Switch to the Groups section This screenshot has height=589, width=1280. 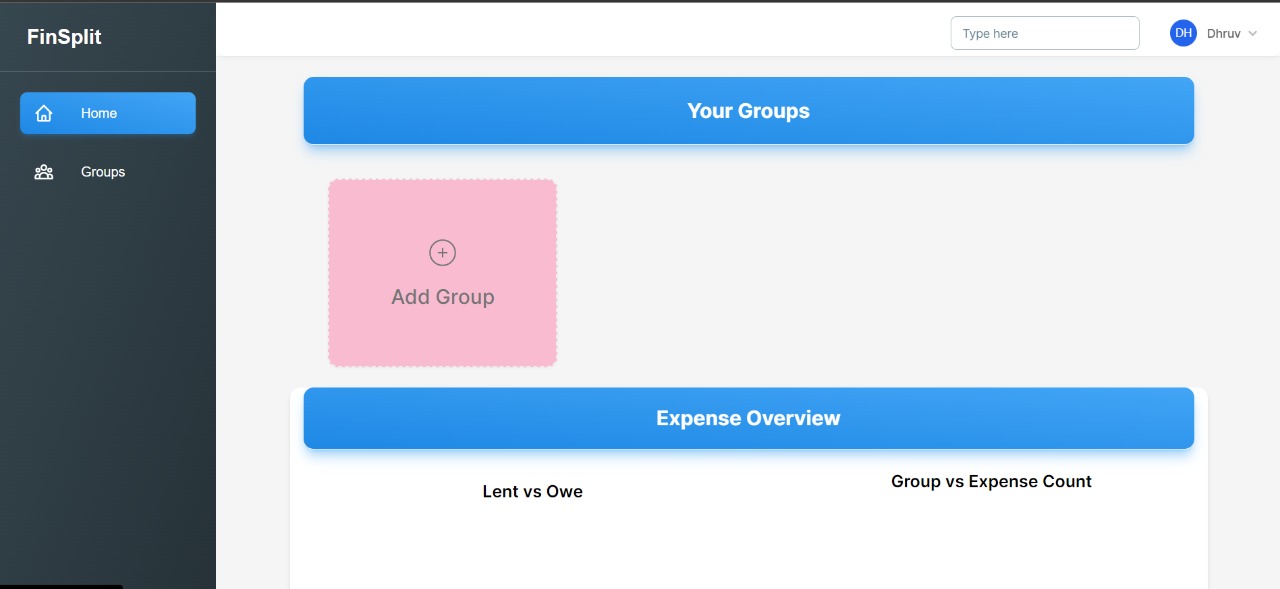click(102, 171)
